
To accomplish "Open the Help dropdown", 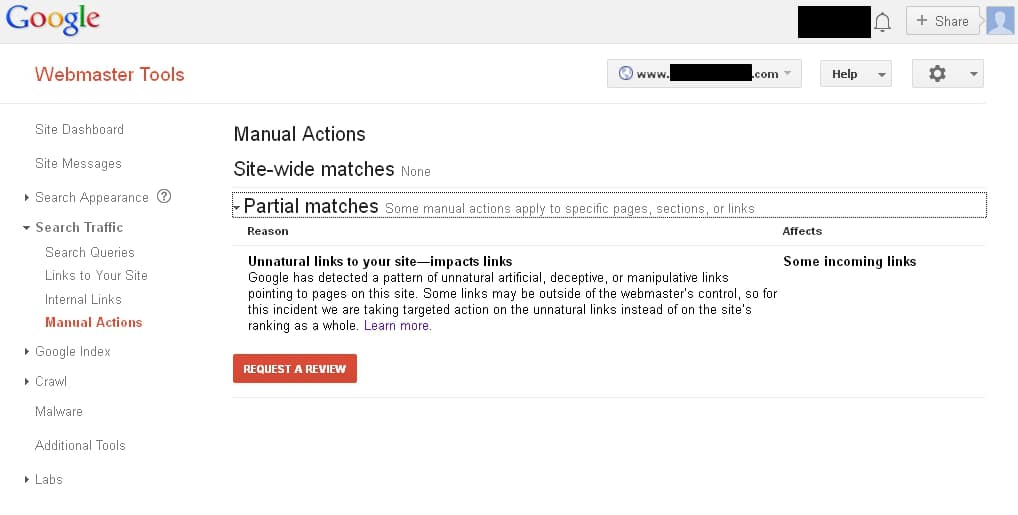I will click(855, 74).
